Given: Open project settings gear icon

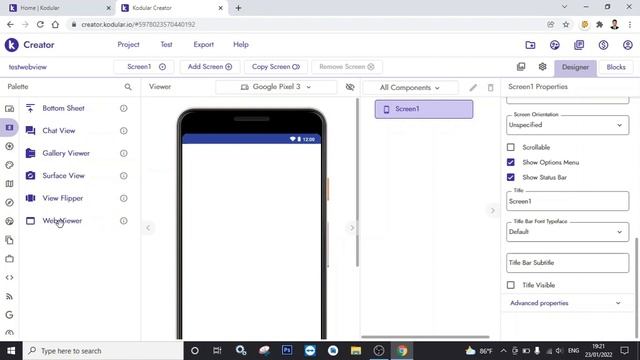Looking at the screenshot, I should 542,67.
